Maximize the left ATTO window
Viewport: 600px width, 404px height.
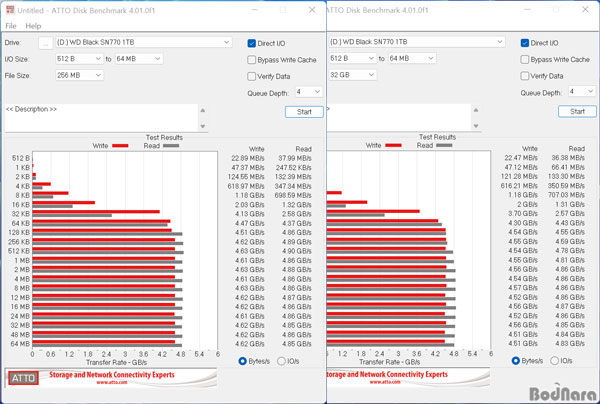(283, 10)
